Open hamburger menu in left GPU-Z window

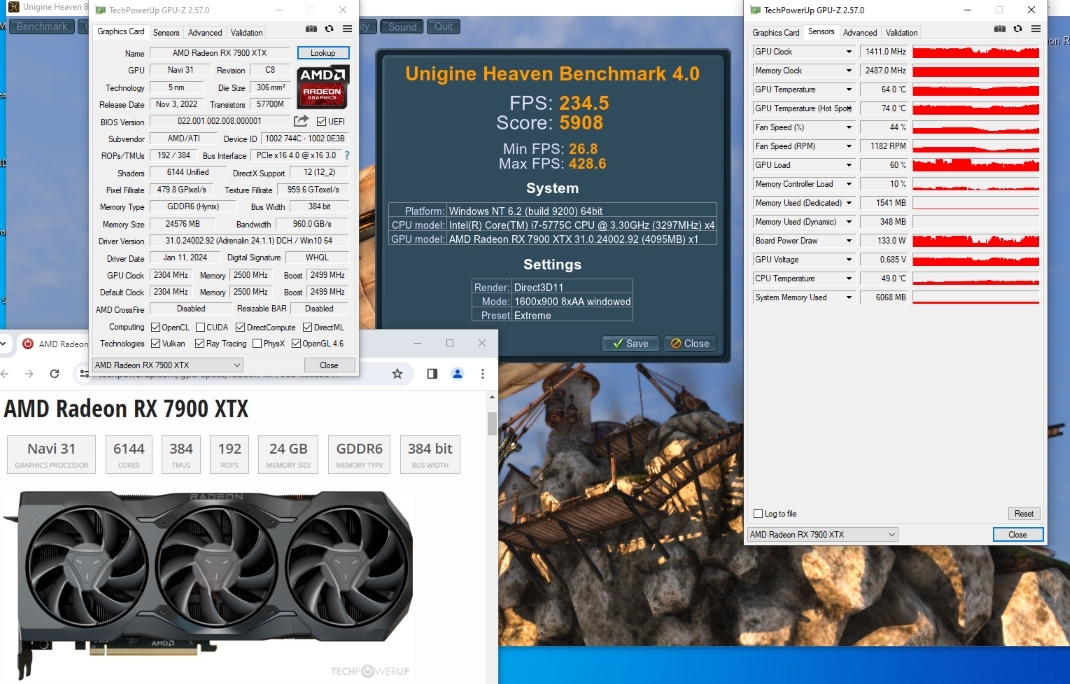(x=347, y=29)
